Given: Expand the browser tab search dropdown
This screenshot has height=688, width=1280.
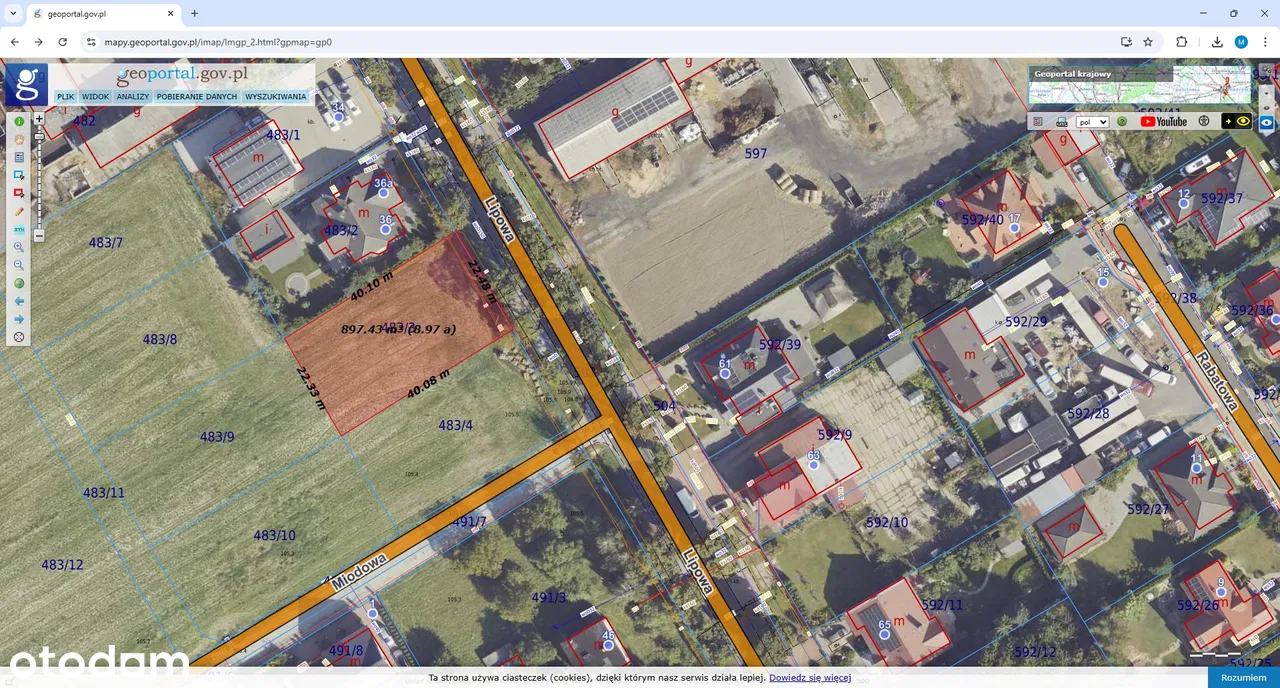Looking at the screenshot, I should [13, 13].
